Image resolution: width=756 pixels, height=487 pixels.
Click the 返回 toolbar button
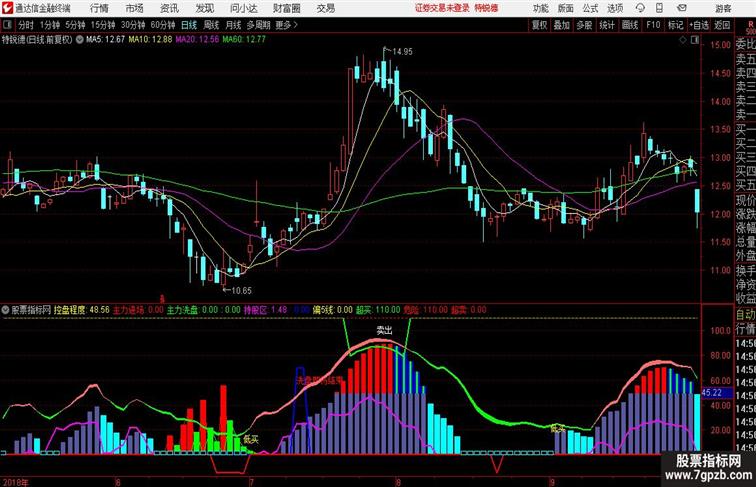(x=722, y=25)
